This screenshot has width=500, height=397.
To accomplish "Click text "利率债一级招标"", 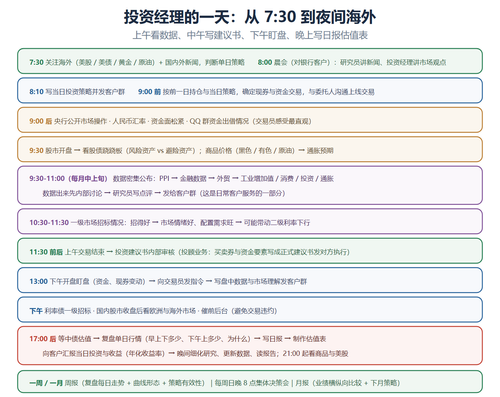I will pyautogui.click(x=68, y=311).
